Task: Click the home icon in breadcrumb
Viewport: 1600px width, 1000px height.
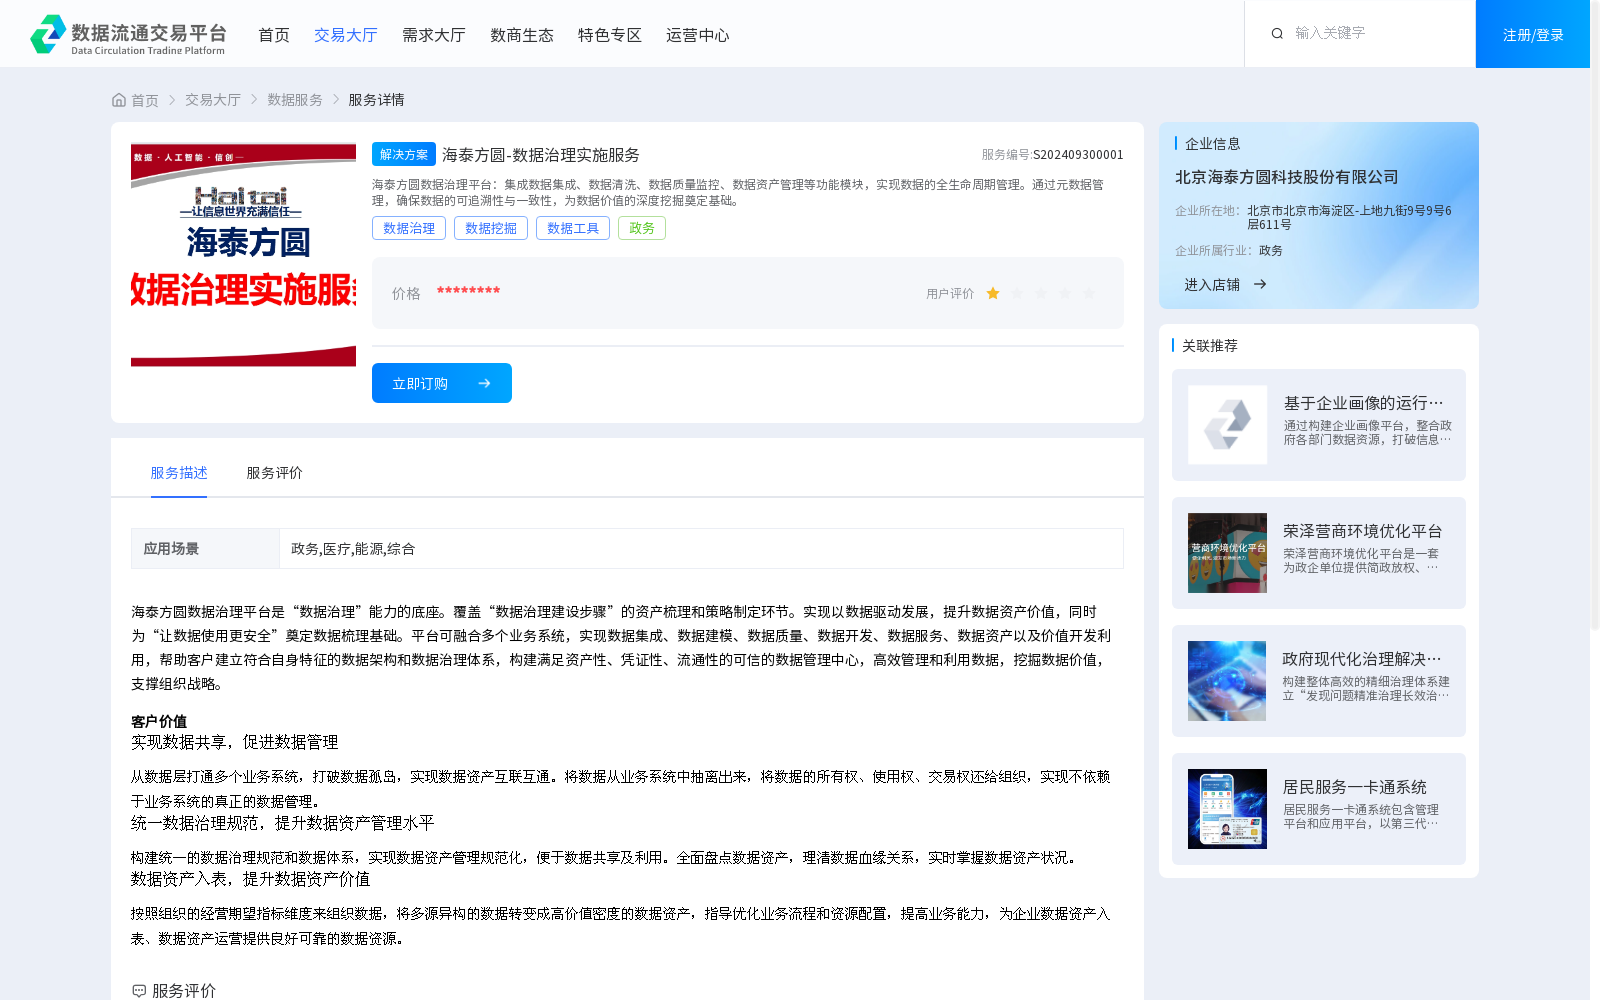Action: point(119,100)
